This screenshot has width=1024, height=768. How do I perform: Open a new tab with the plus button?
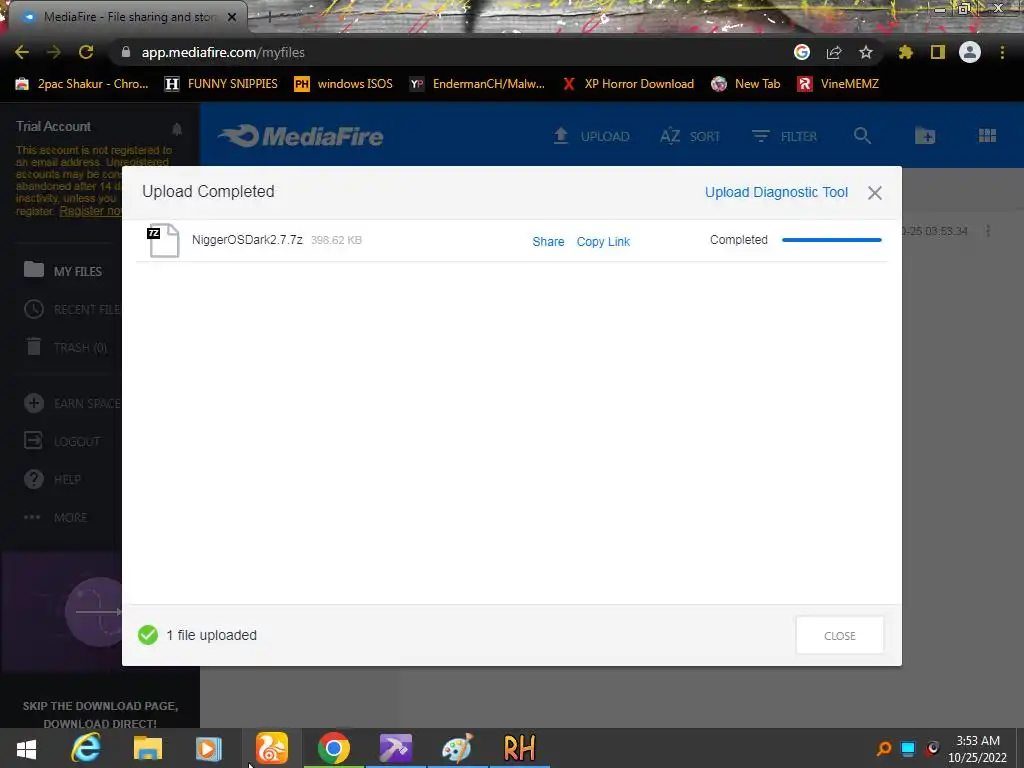click(269, 17)
